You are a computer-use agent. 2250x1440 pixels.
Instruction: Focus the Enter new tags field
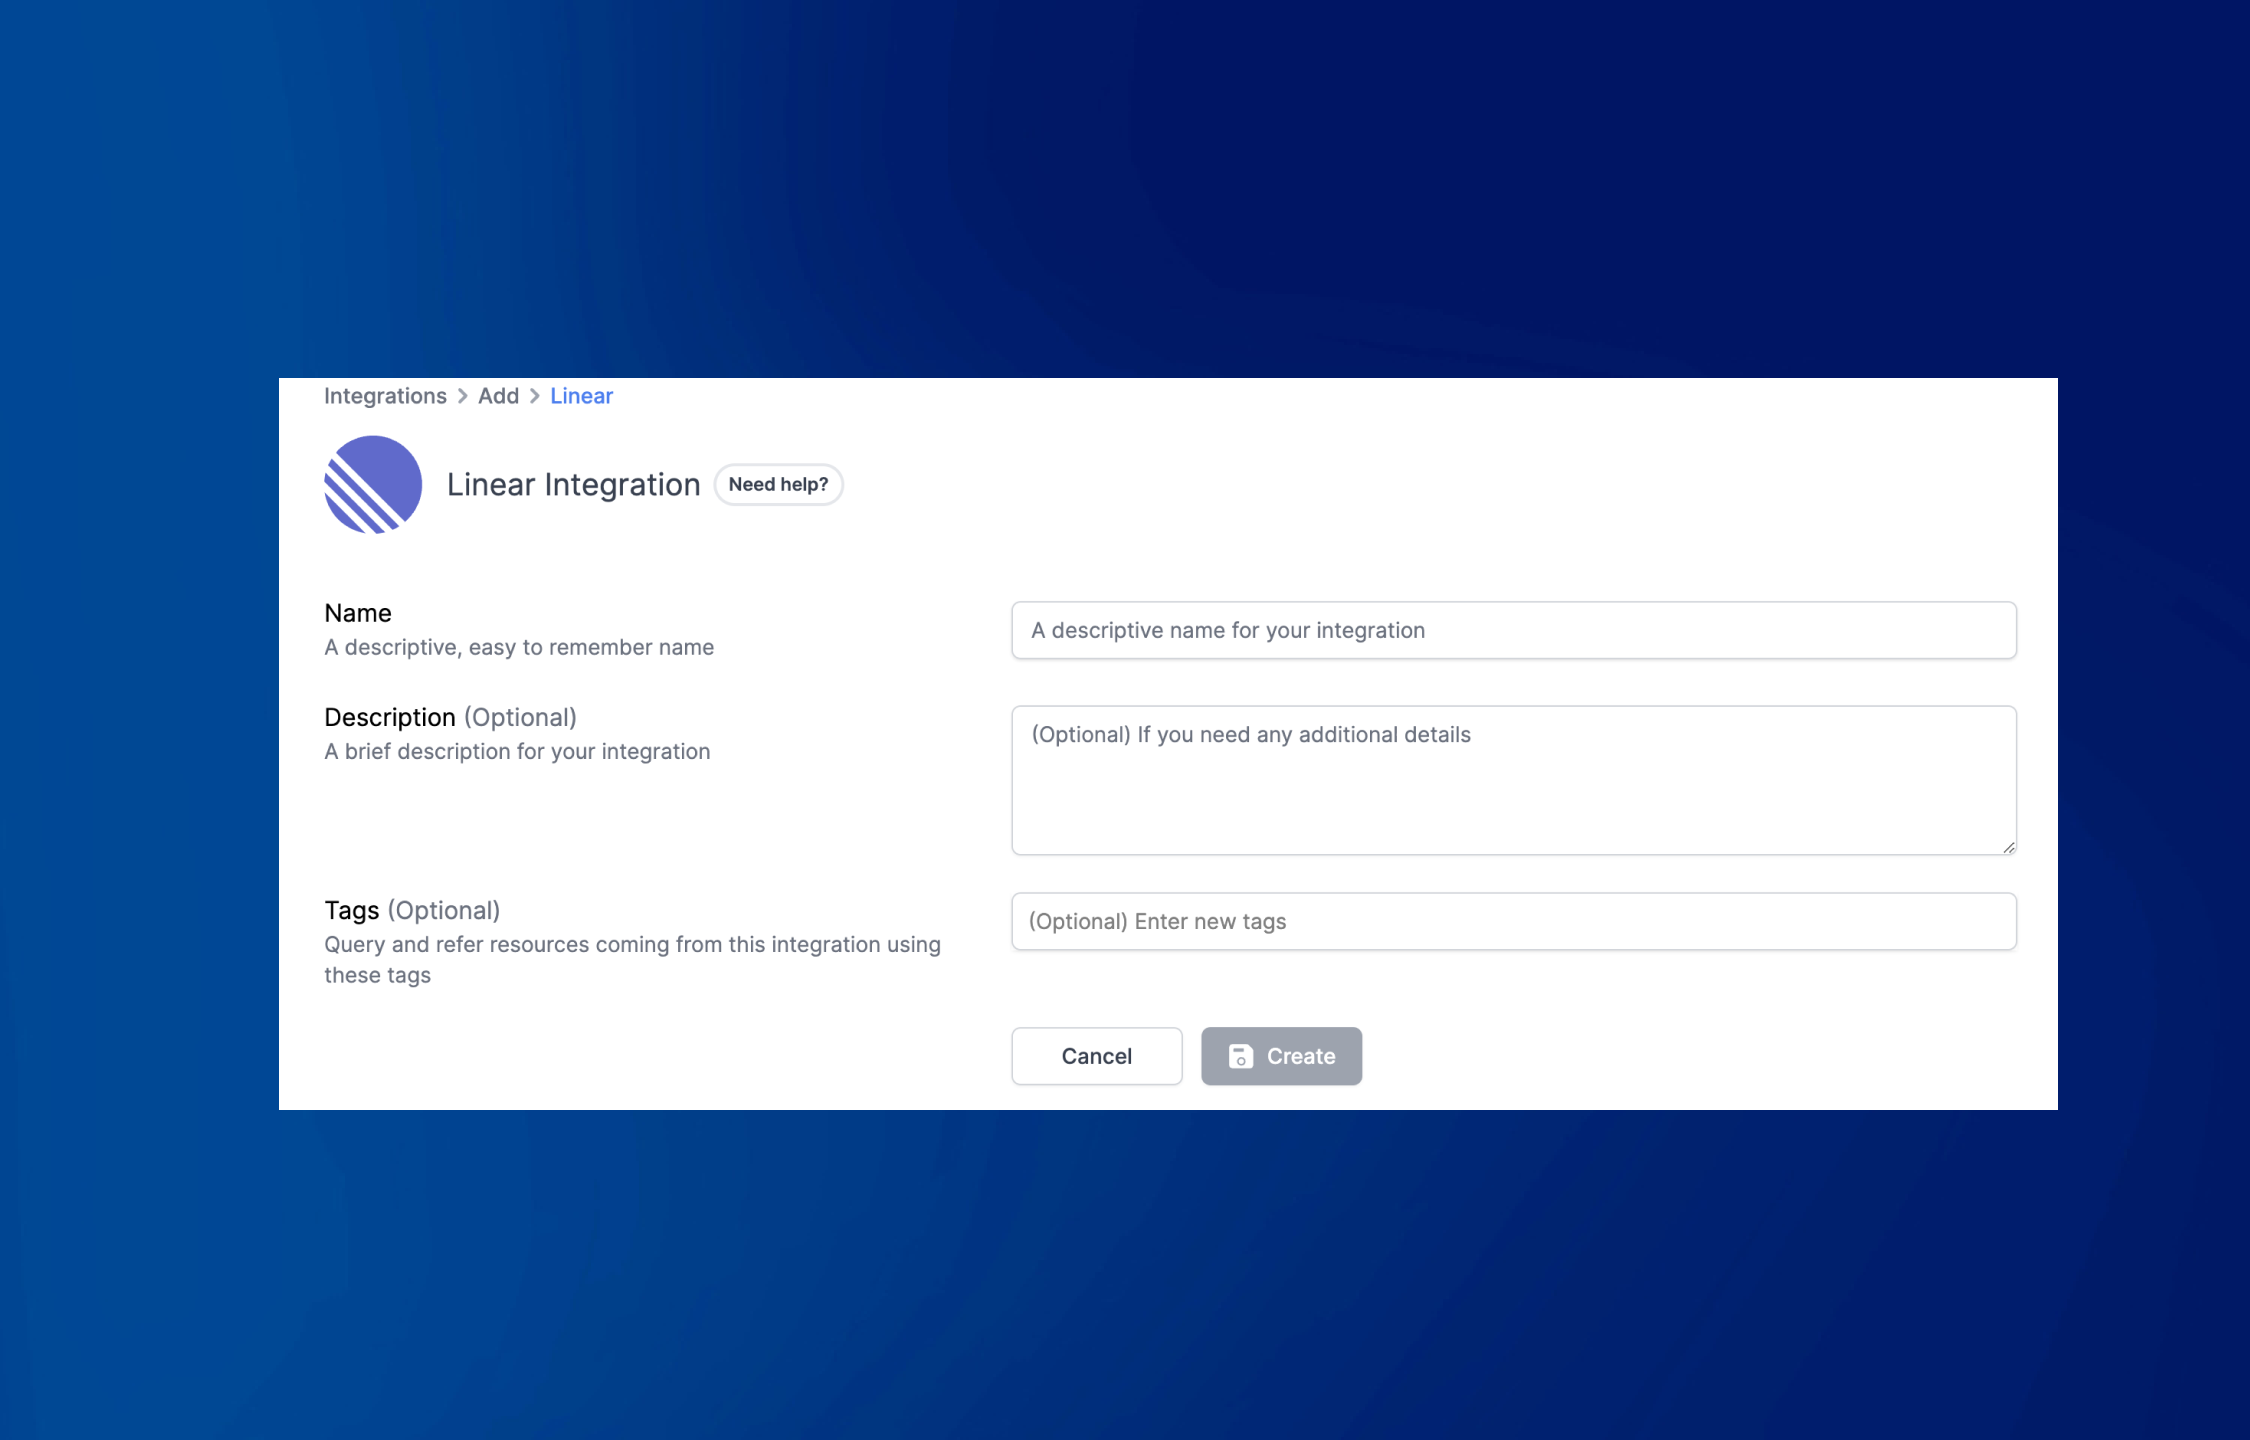pyautogui.click(x=1513, y=921)
